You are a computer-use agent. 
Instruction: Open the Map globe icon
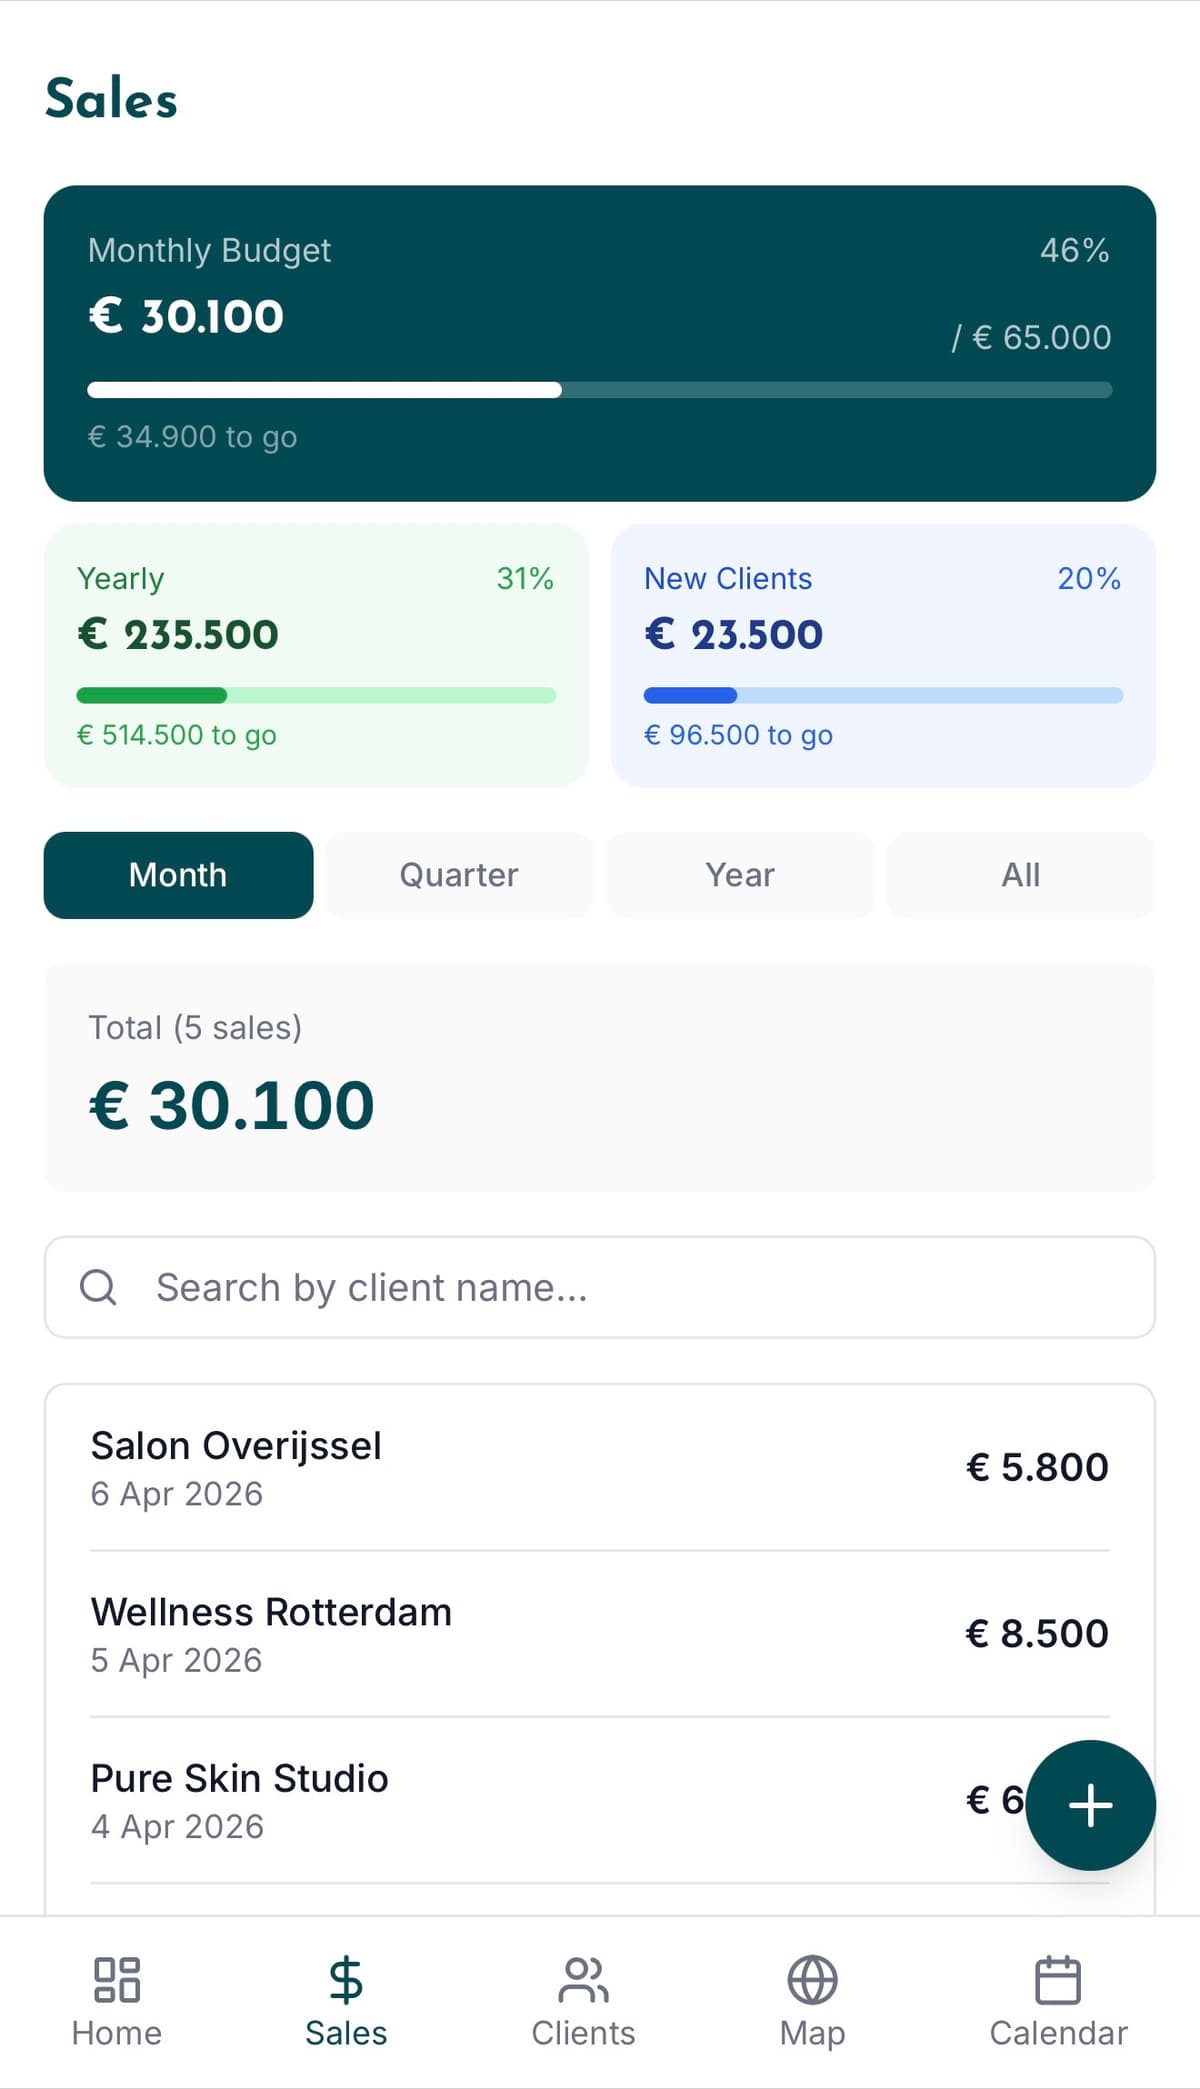(x=812, y=1980)
